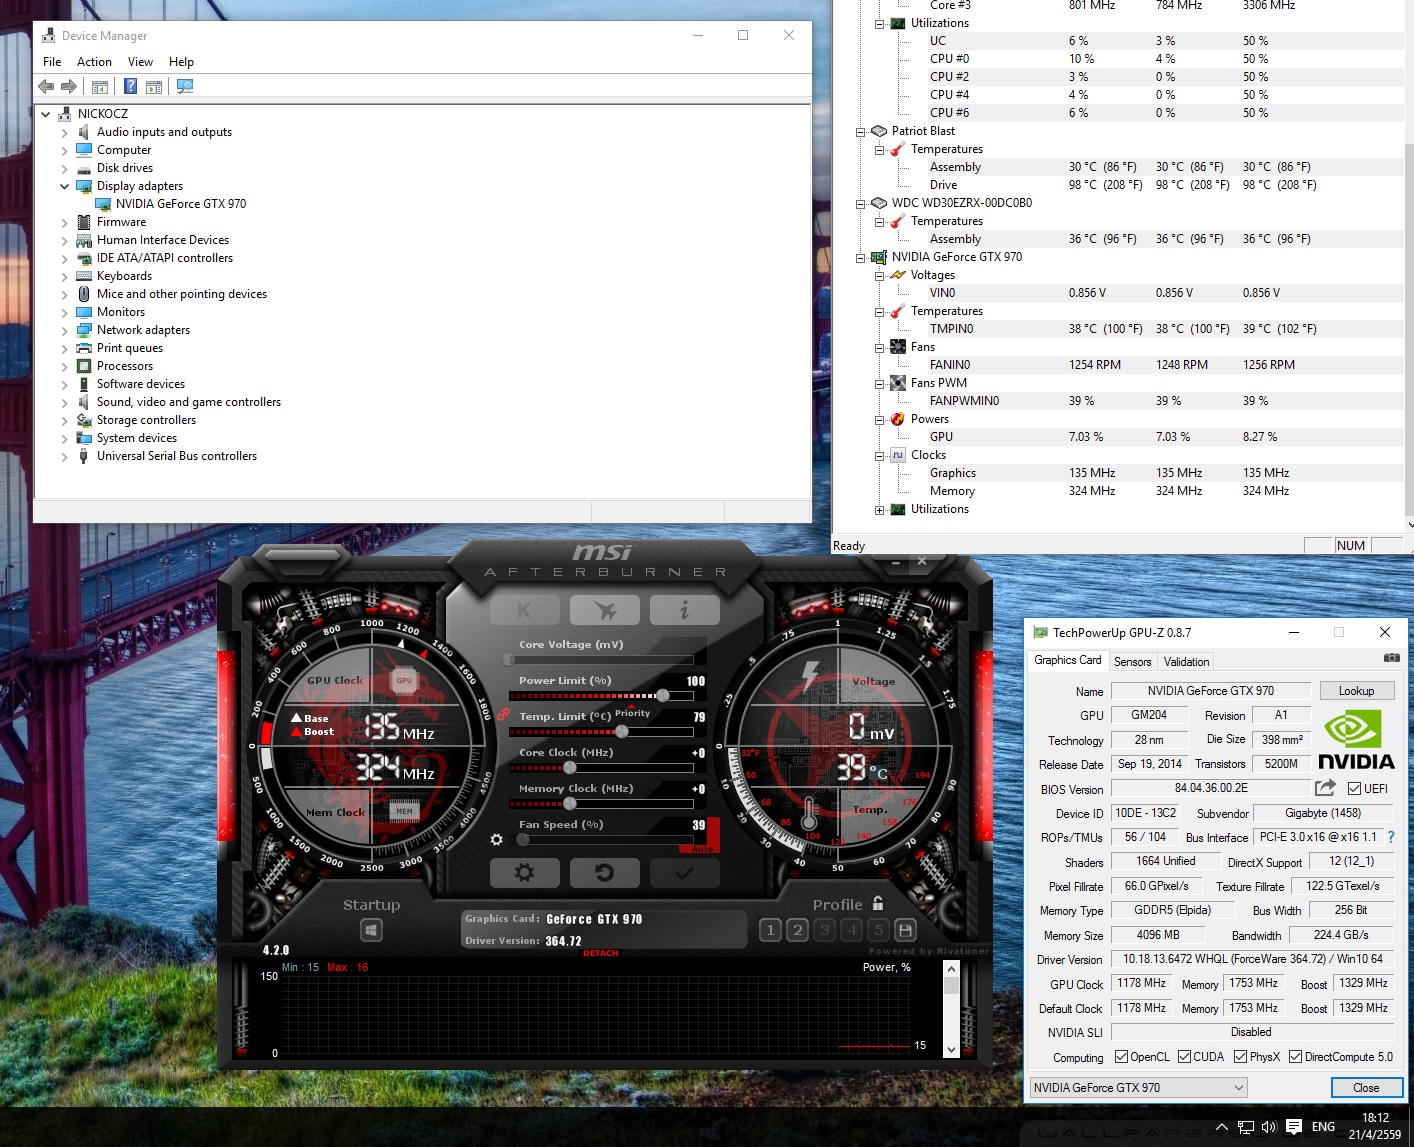Click the BIOS share/export icon in GPU-Z

pyautogui.click(x=1325, y=787)
